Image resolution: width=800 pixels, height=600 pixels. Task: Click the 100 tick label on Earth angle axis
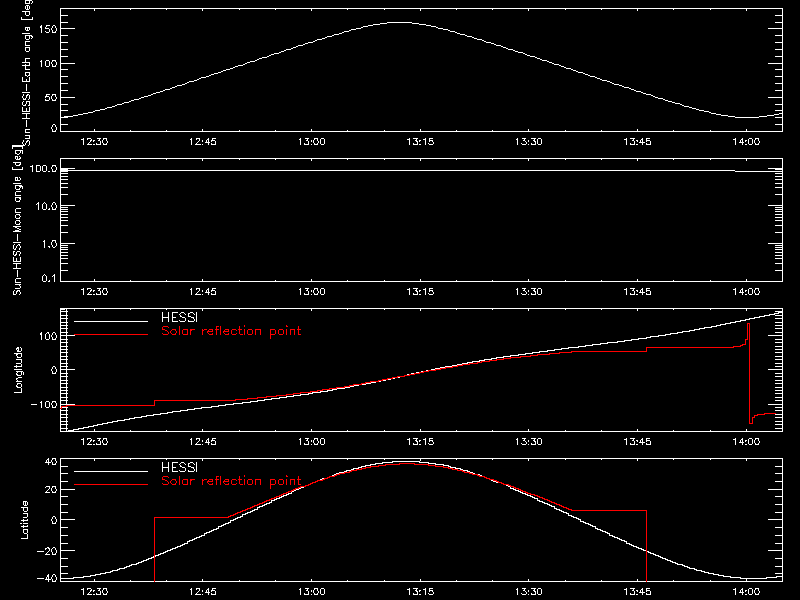[48, 64]
